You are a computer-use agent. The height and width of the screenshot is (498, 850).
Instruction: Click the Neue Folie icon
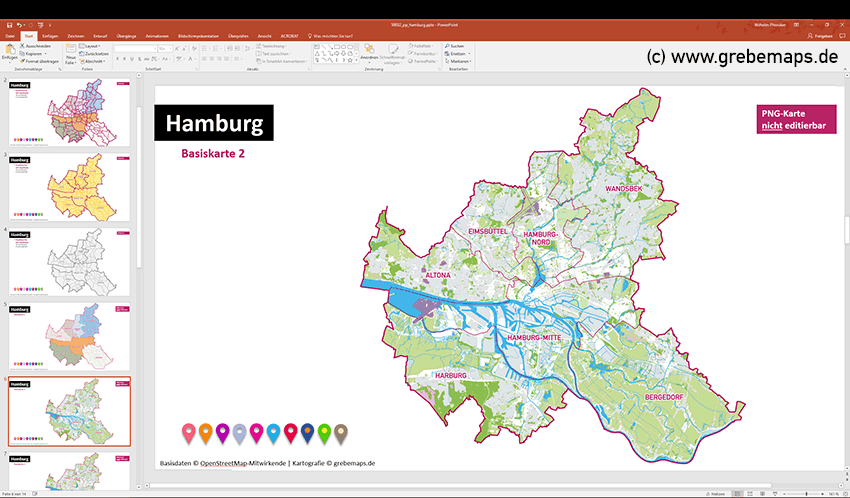(x=72, y=51)
